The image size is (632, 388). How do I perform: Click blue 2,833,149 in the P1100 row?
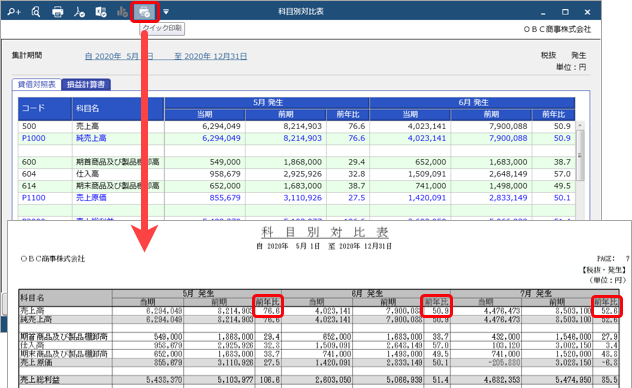pos(508,198)
